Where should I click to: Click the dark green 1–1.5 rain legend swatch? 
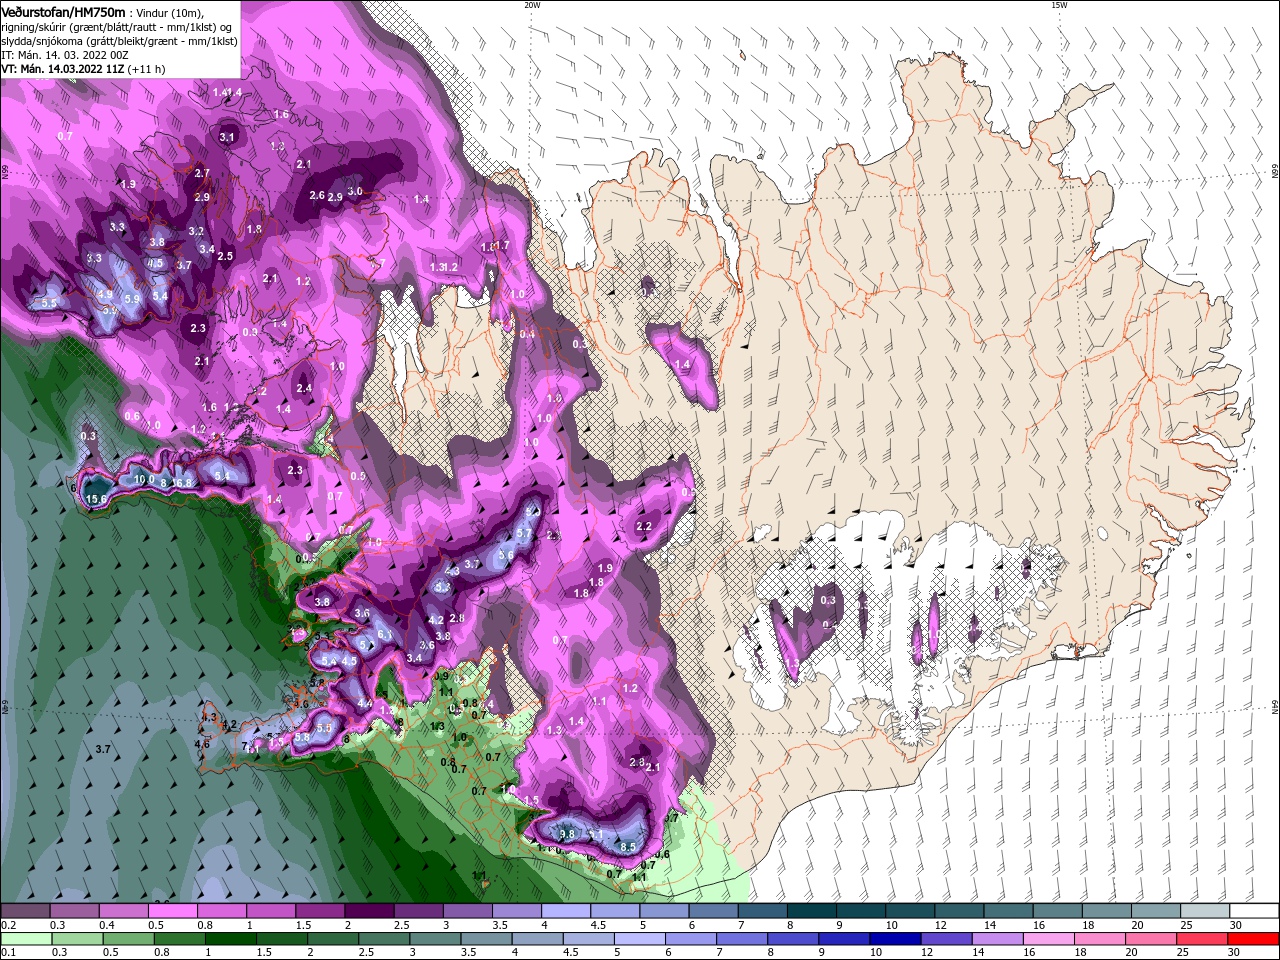pos(231,939)
